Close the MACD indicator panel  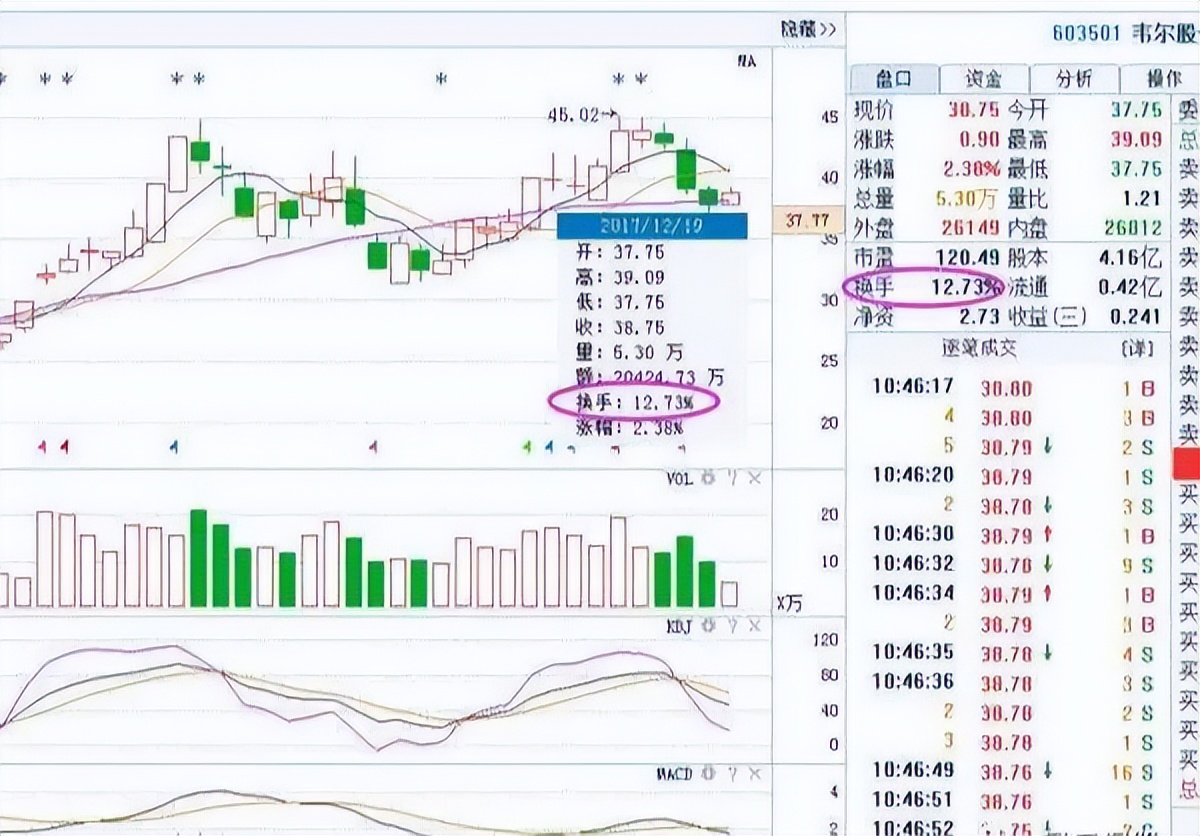(x=754, y=774)
